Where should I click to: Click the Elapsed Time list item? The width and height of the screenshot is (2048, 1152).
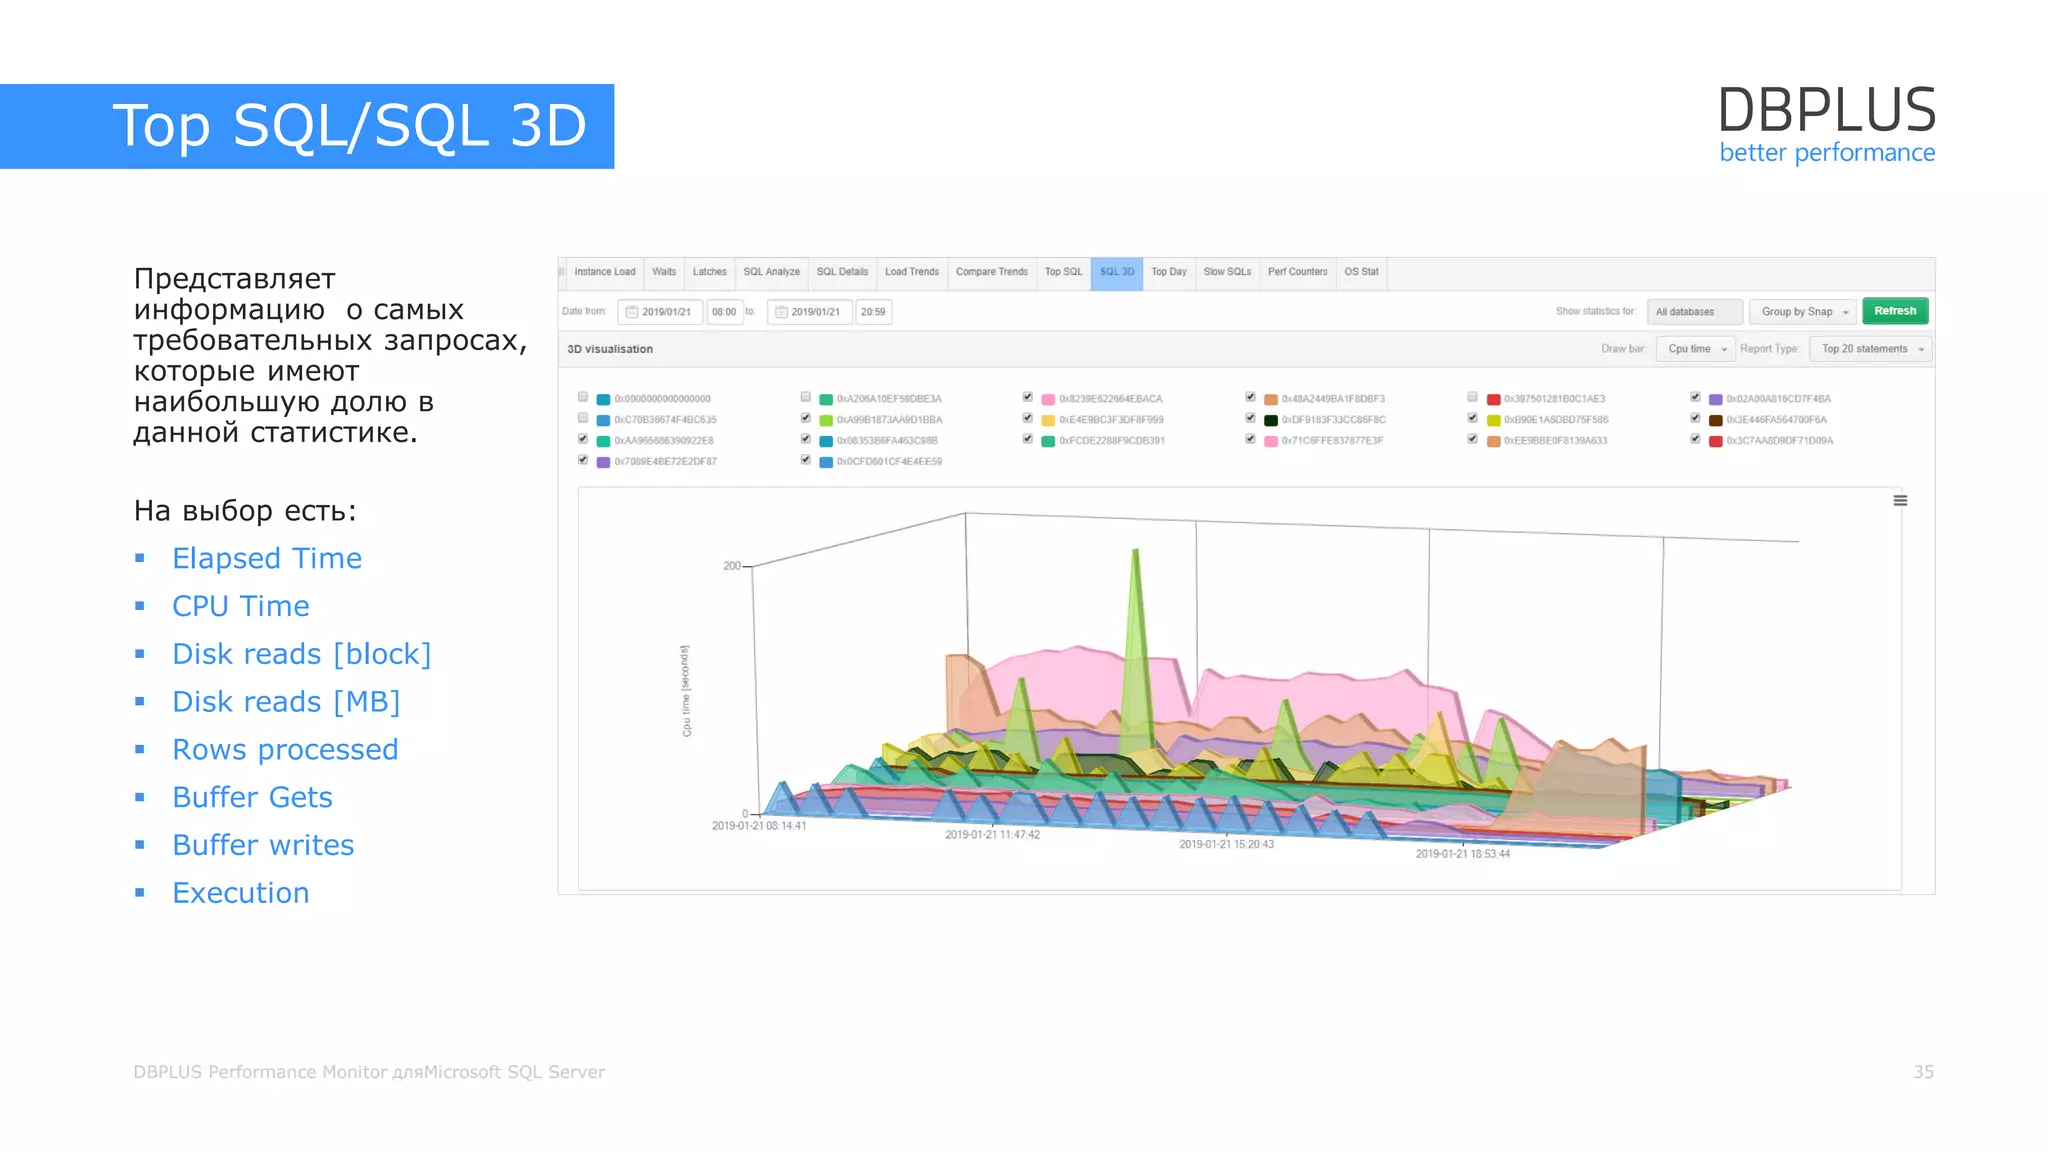[x=267, y=558]
